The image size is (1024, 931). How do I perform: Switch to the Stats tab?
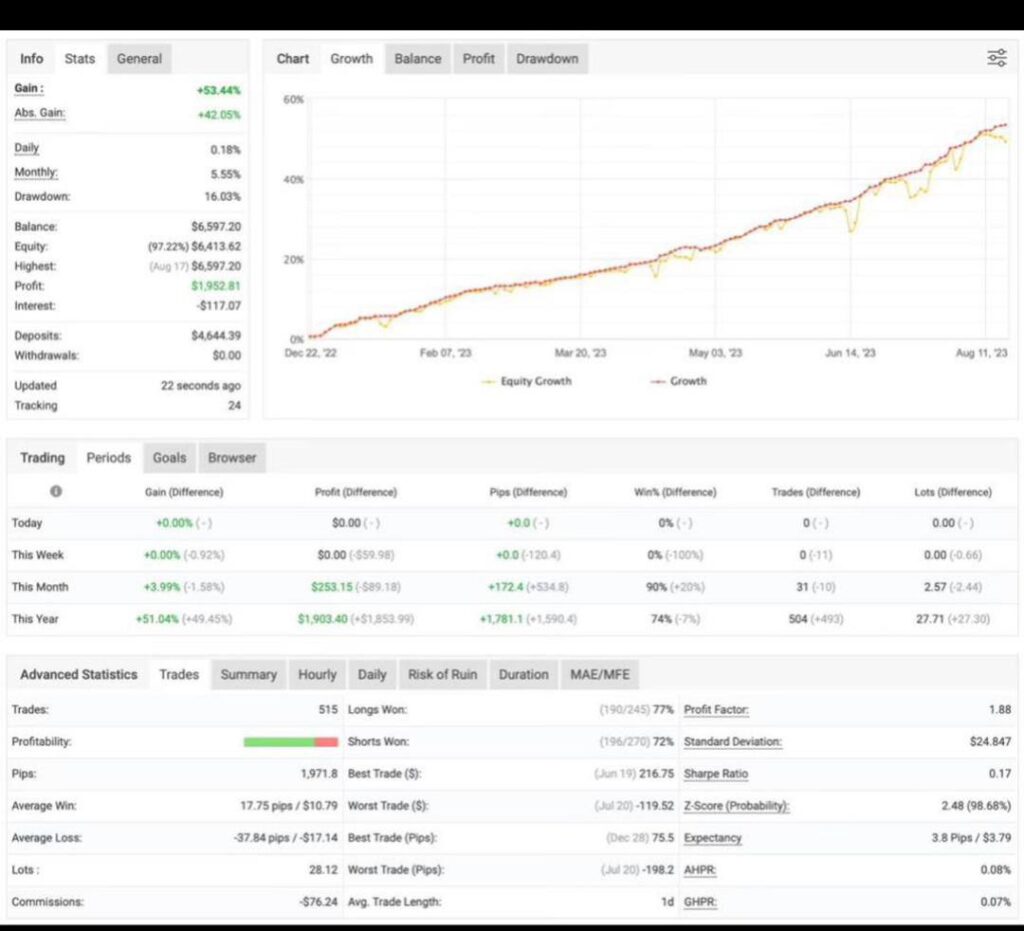[x=79, y=58]
